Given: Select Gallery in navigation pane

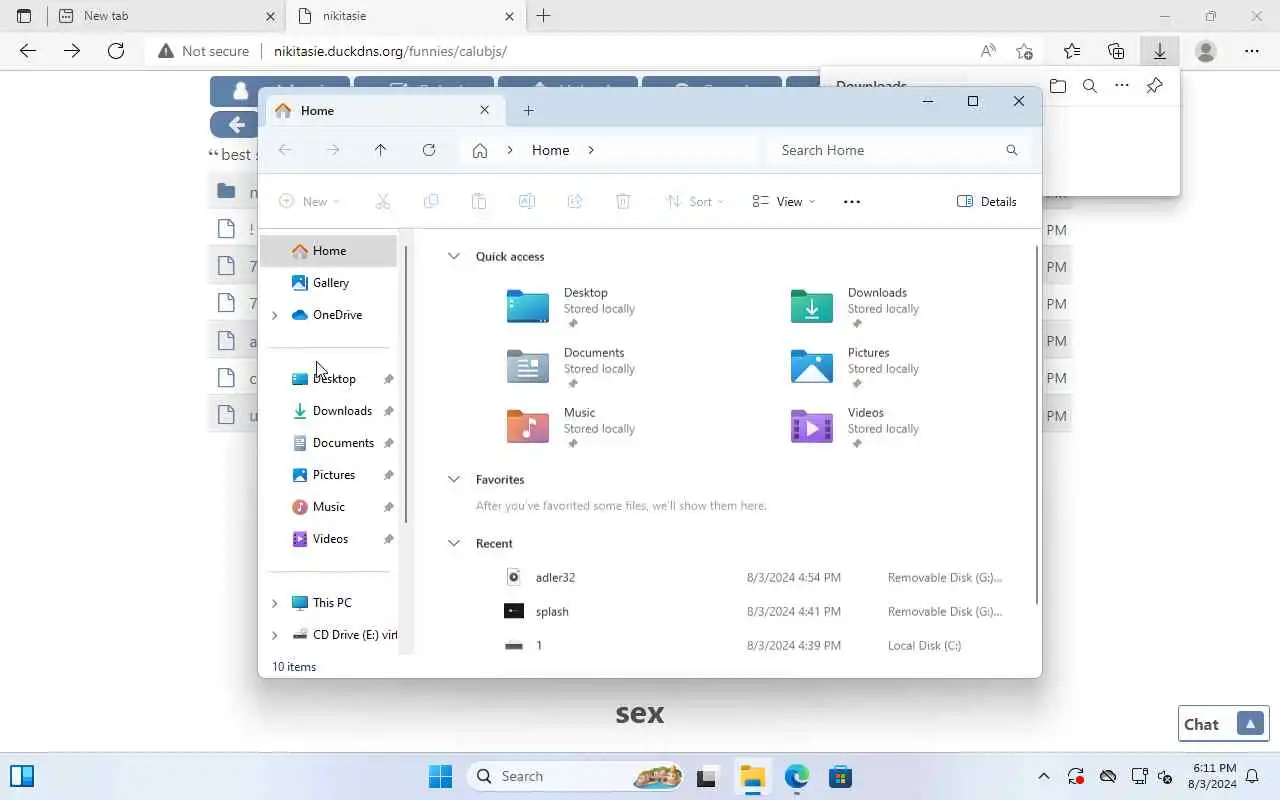Looking at the screenshot, I should tap(330, 283).
